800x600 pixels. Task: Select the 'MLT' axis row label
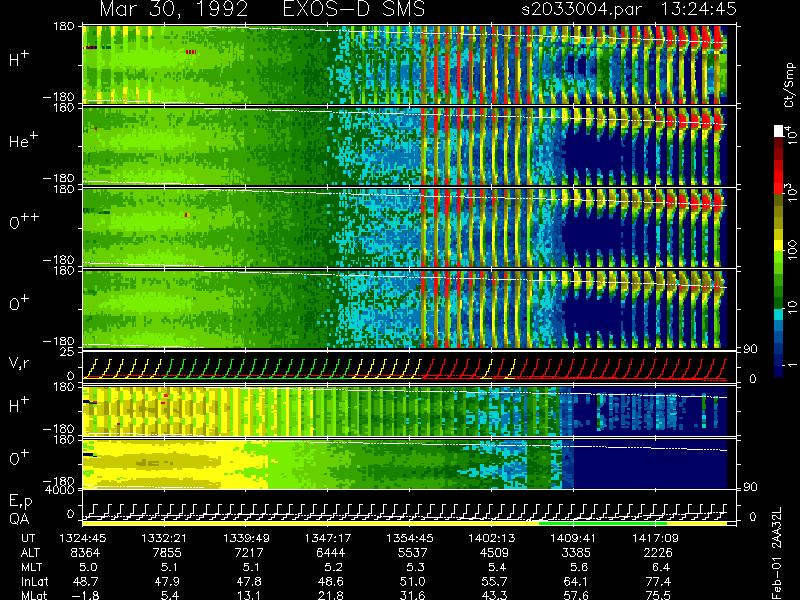tap(31, 567)
